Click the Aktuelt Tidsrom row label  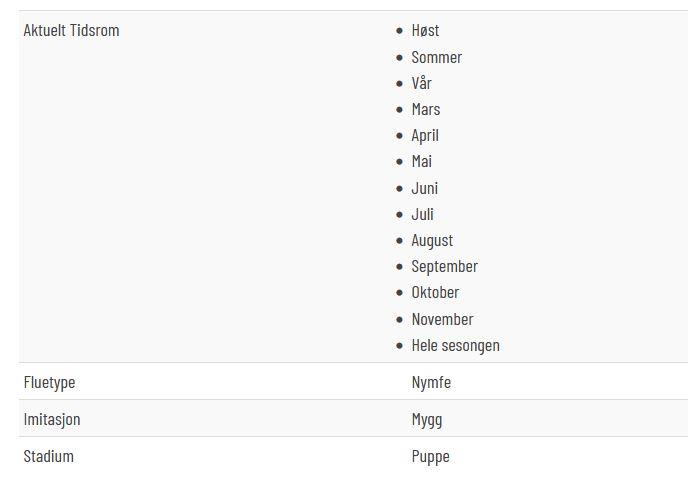[x=72, y=31]
